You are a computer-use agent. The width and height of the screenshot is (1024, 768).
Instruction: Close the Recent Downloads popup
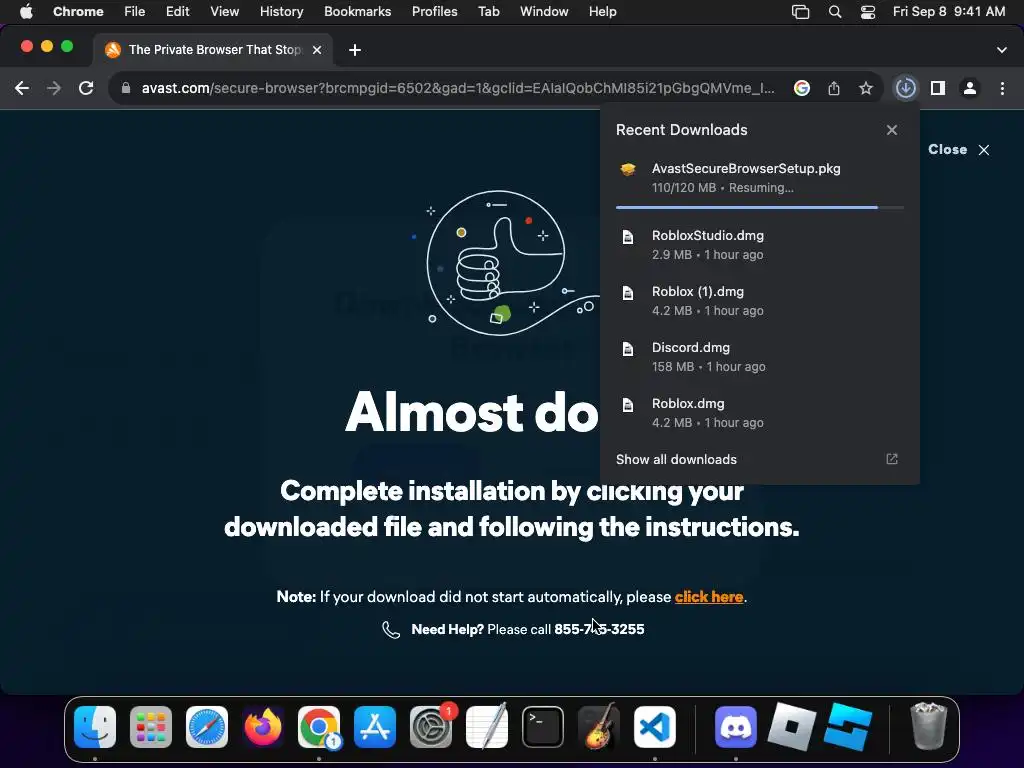[x=892, y=130]
